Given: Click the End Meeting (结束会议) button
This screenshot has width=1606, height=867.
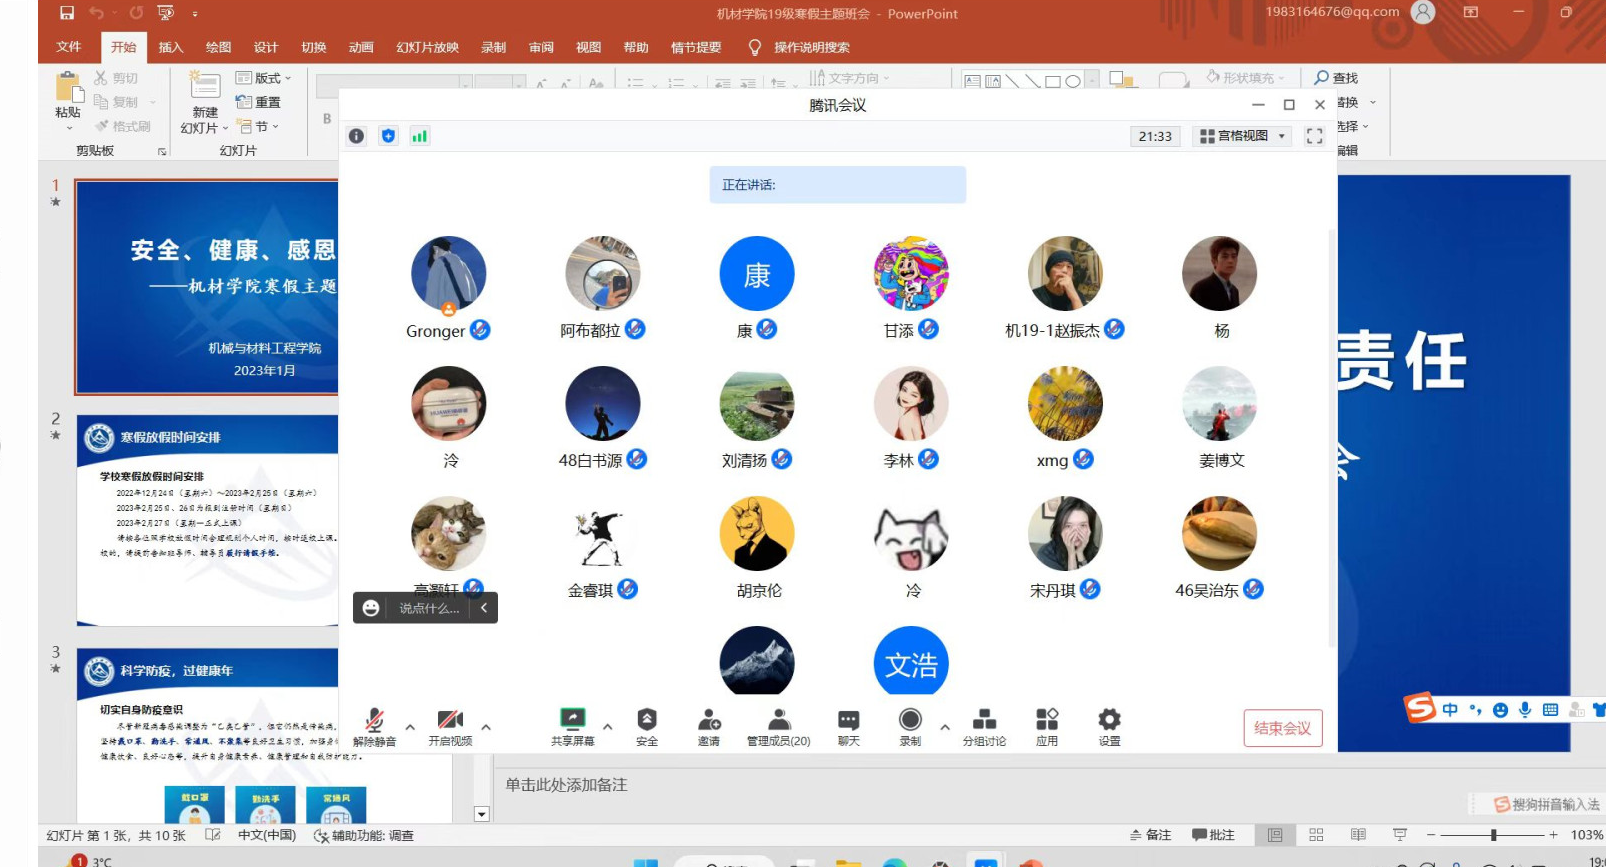Looking at the screenshot, I should tap(1282, 728).
